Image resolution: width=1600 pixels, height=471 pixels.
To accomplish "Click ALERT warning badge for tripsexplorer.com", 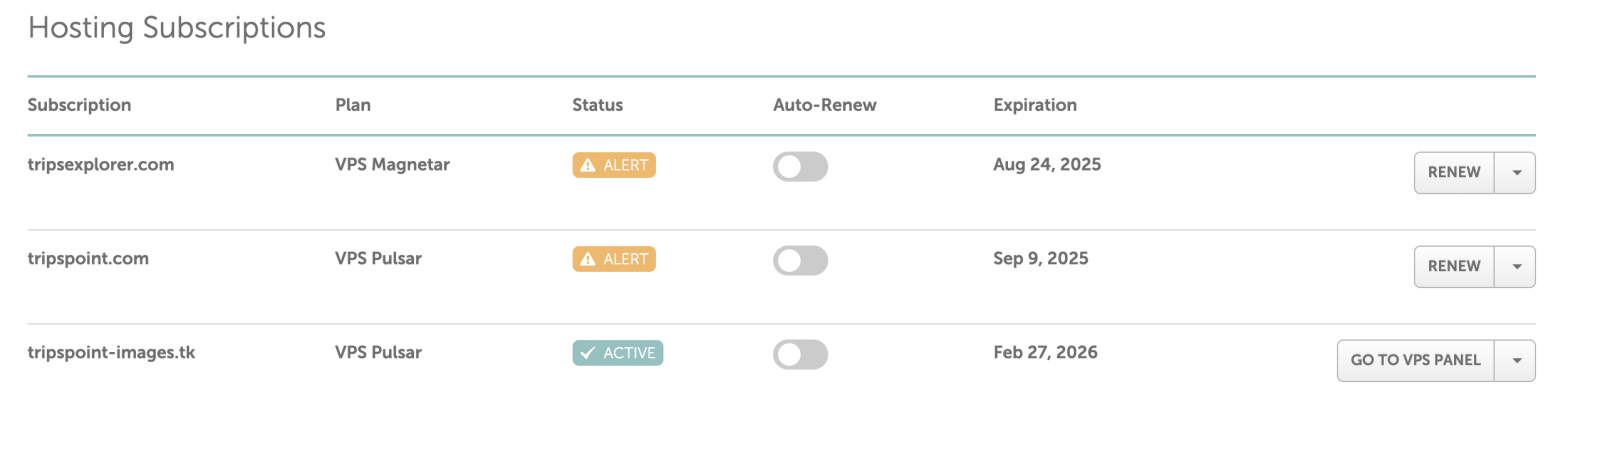I will pos(614,165).
